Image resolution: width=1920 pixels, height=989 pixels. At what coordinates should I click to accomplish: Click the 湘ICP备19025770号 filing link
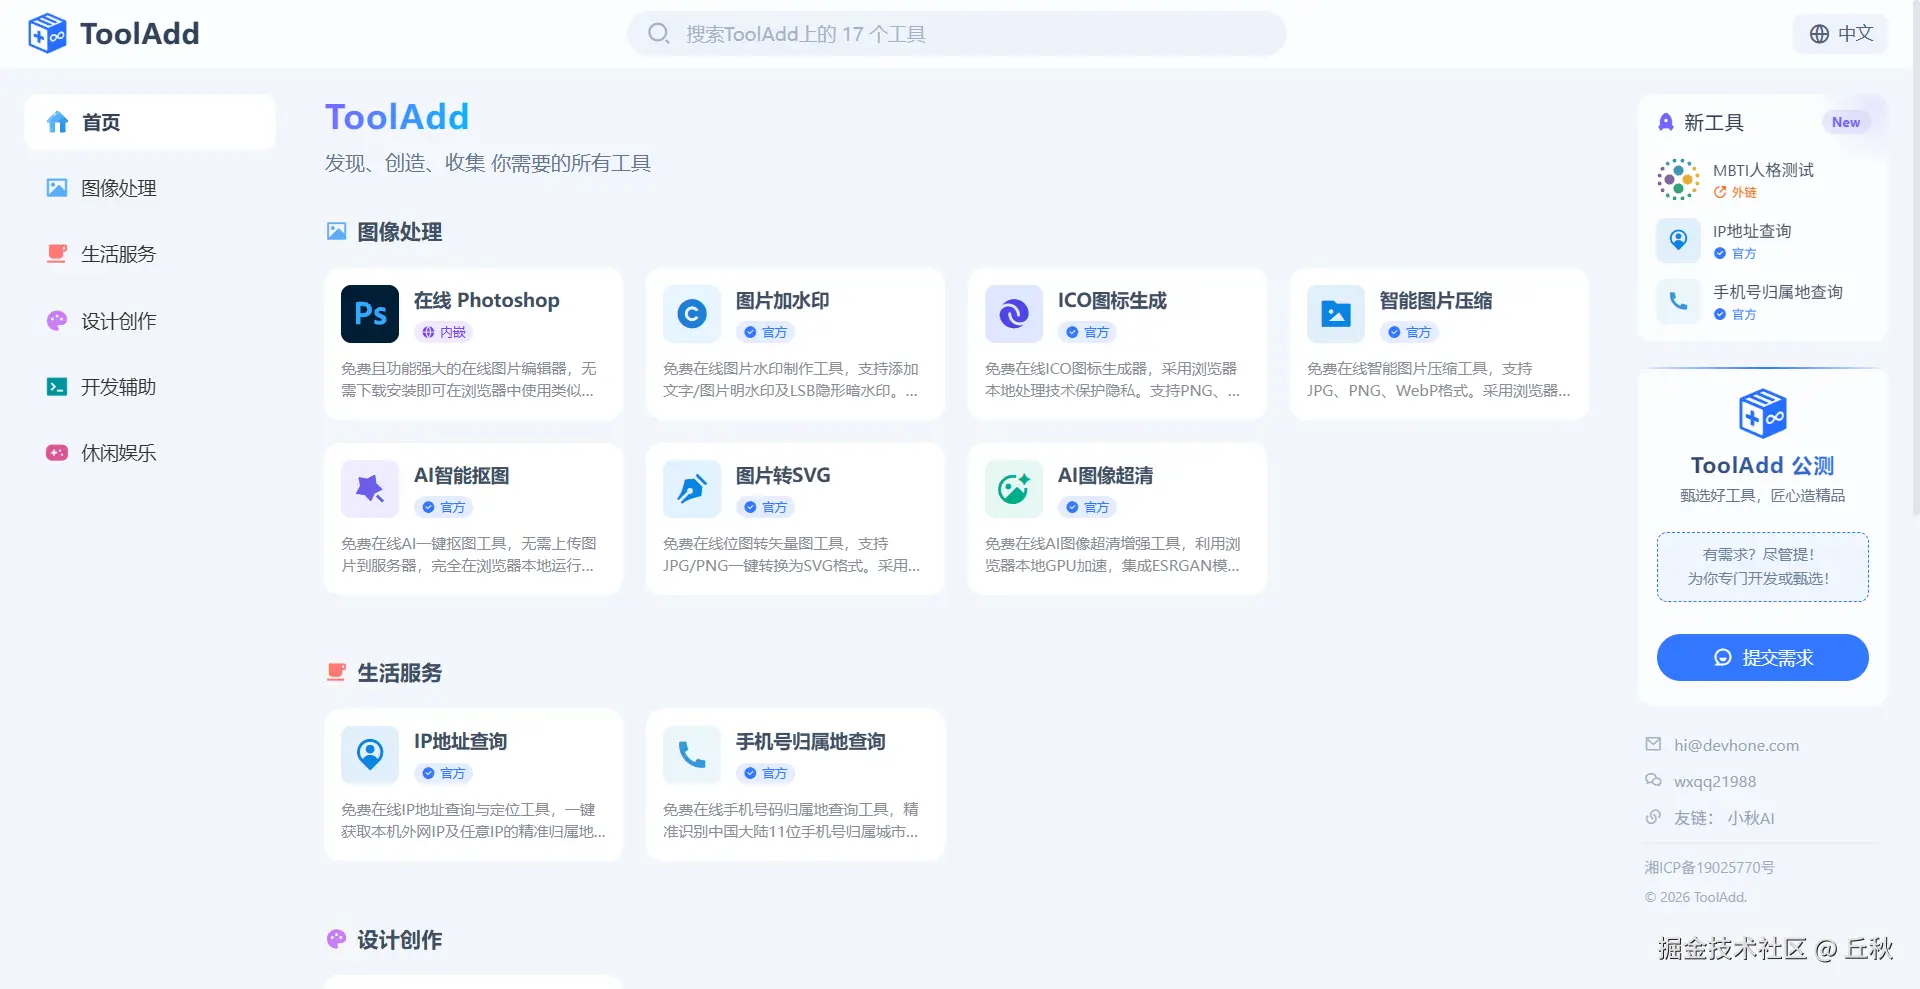(1710, 867)
